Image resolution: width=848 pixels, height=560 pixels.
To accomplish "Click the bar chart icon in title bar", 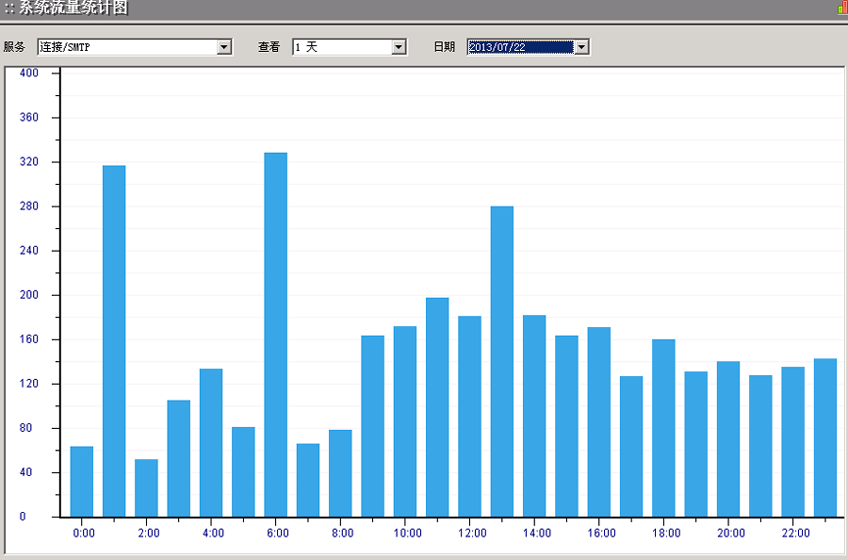I will [841, 8].
